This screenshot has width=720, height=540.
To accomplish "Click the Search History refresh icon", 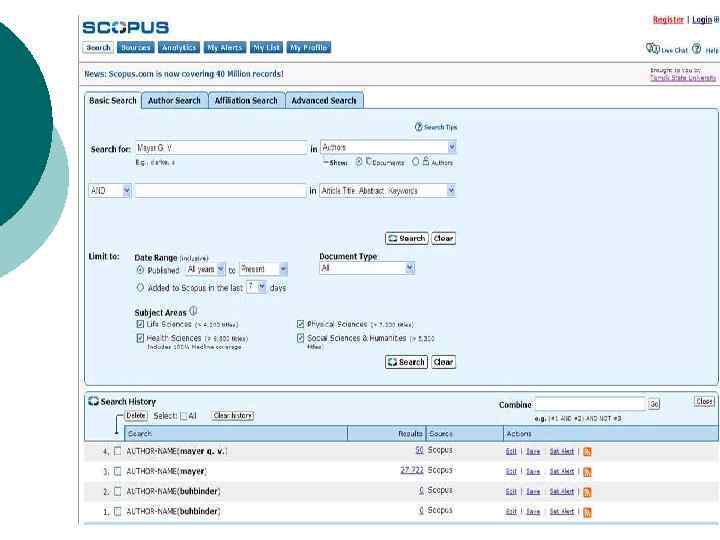I will pyautogui.click(x=93, y=401).
